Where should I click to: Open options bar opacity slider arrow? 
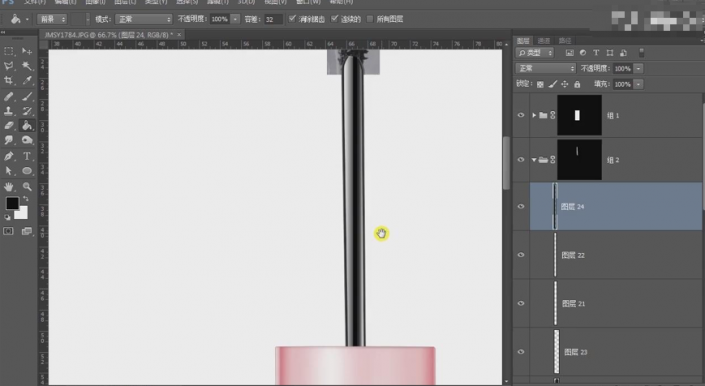235,19
